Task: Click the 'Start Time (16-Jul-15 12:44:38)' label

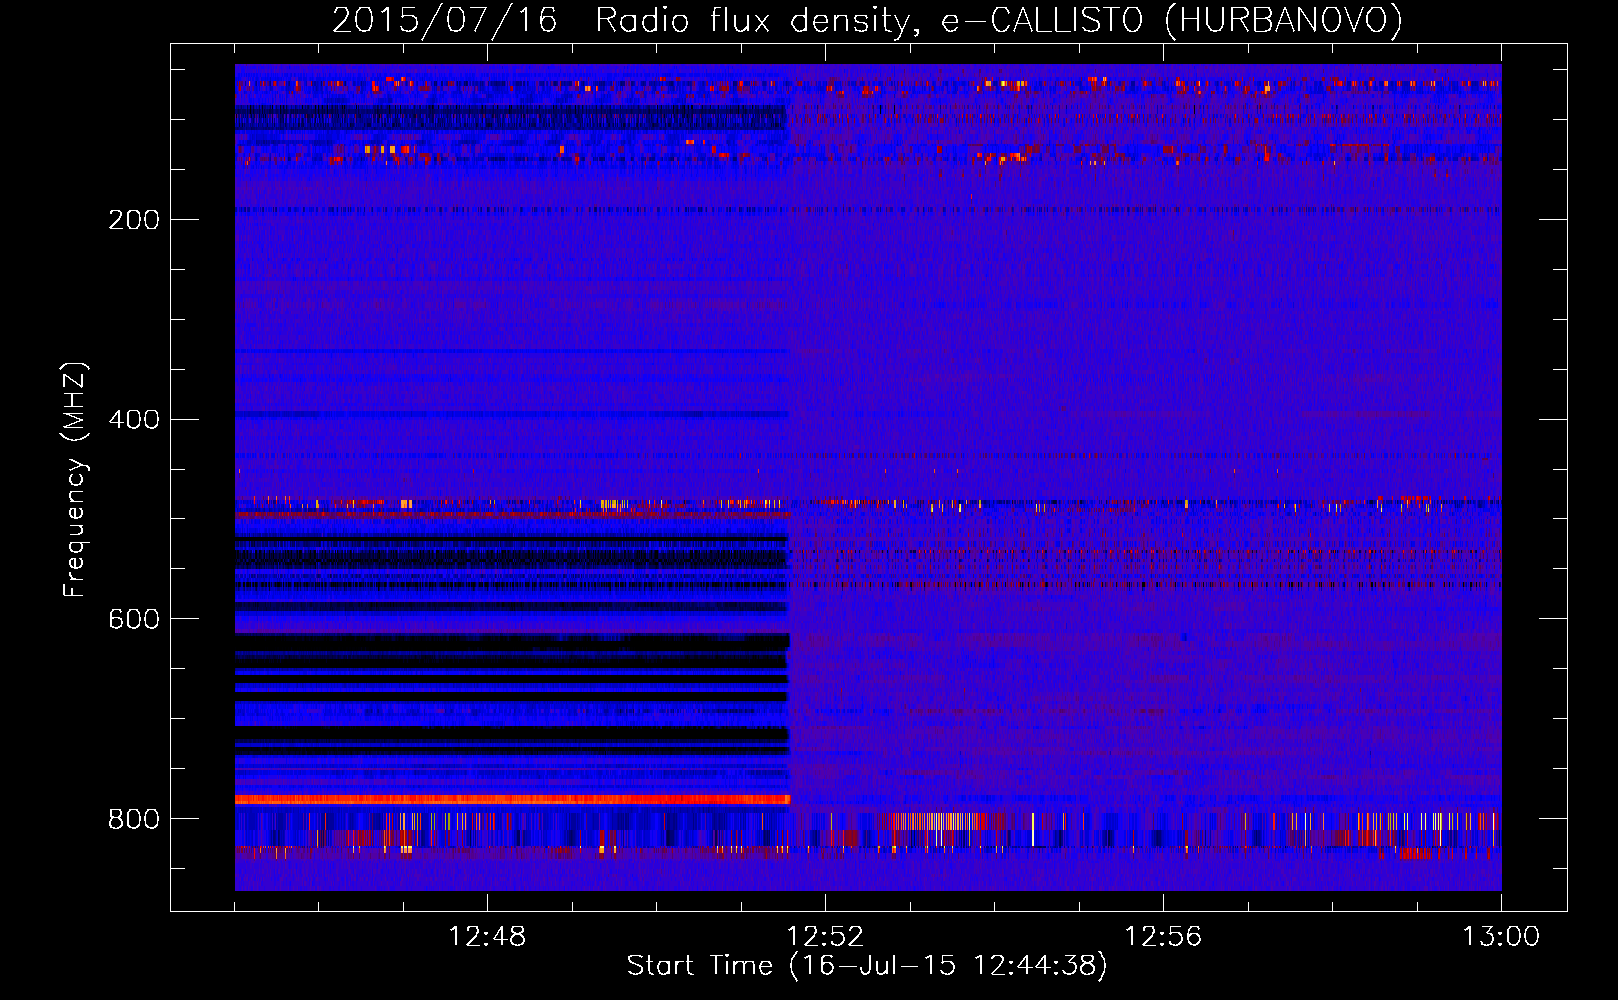Action: click(x=867, y=966)
